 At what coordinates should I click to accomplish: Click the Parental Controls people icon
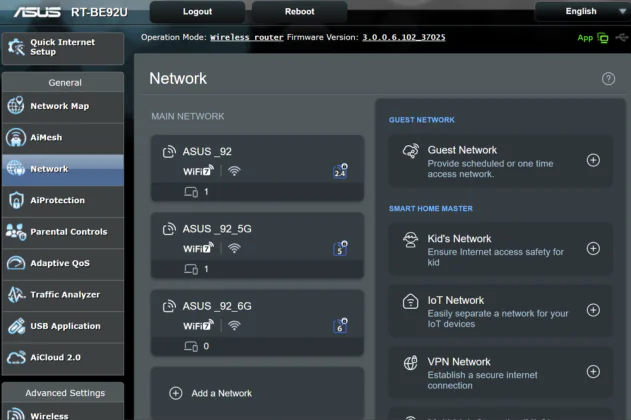point(16,232)
